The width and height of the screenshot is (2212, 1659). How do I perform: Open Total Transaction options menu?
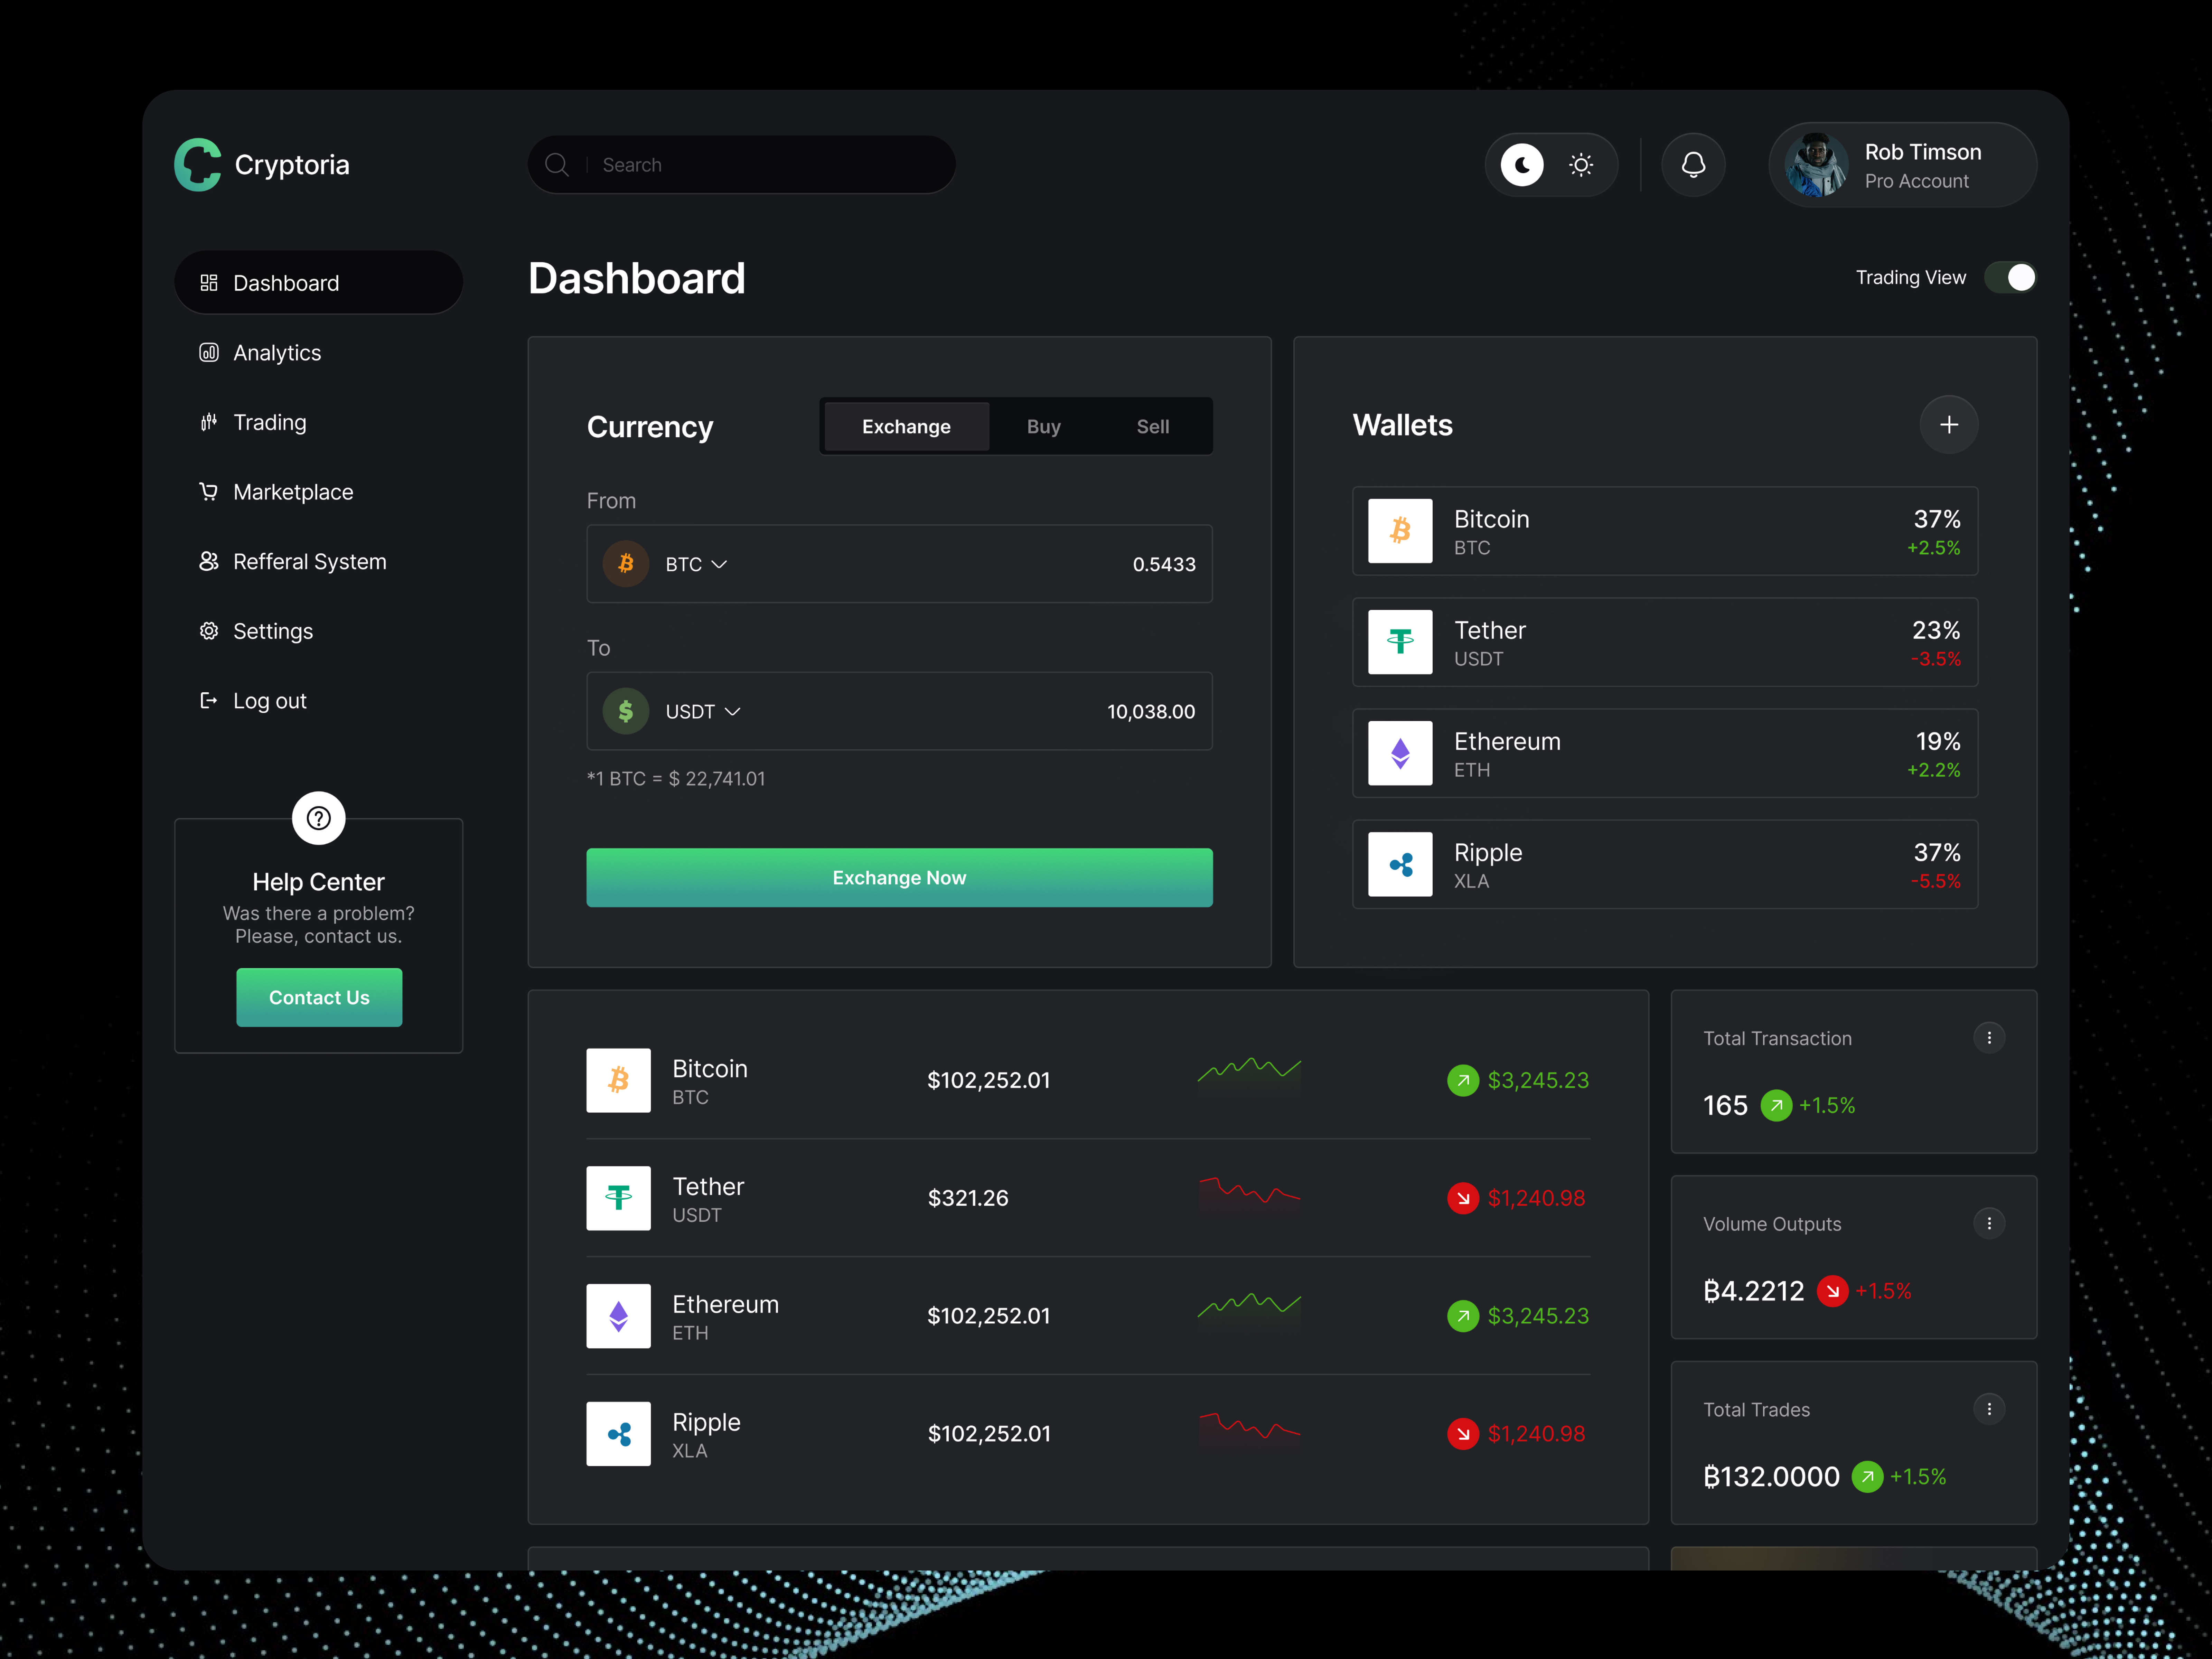(x=1989, y=1038)
